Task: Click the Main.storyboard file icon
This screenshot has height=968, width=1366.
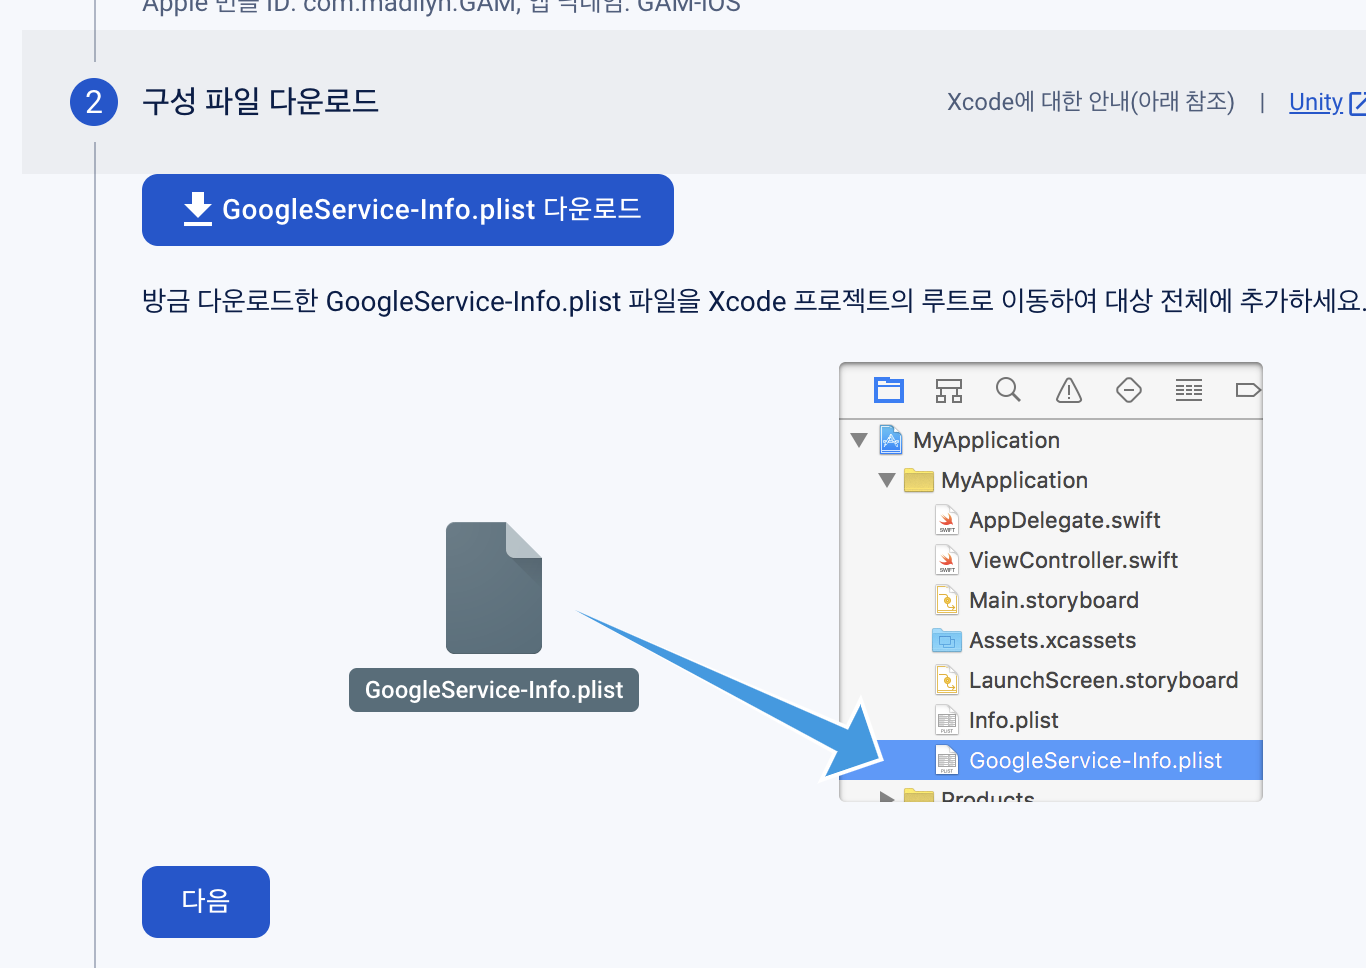Action: click(946, 600)
